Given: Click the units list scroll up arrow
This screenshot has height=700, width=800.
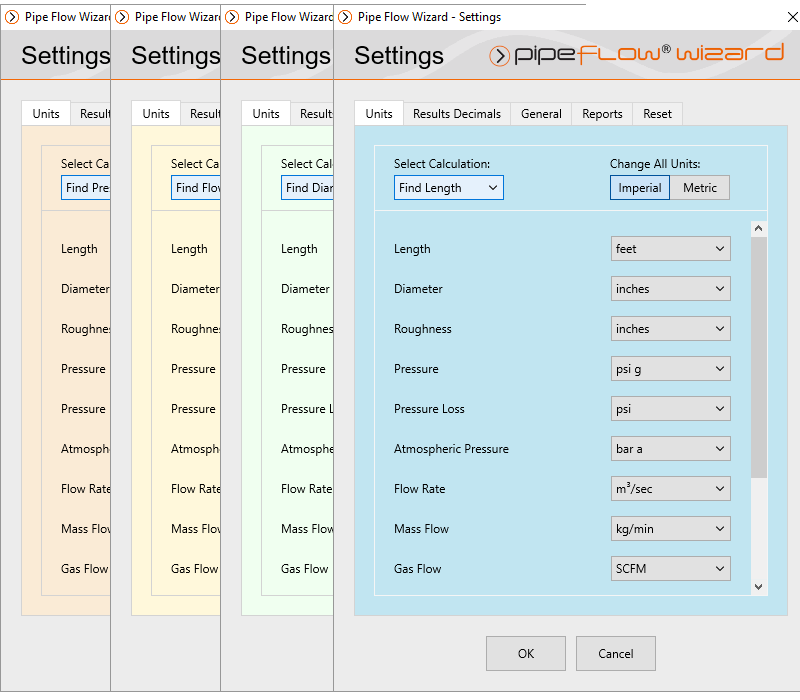Looking at the screenshot, I should pos(758,229).
